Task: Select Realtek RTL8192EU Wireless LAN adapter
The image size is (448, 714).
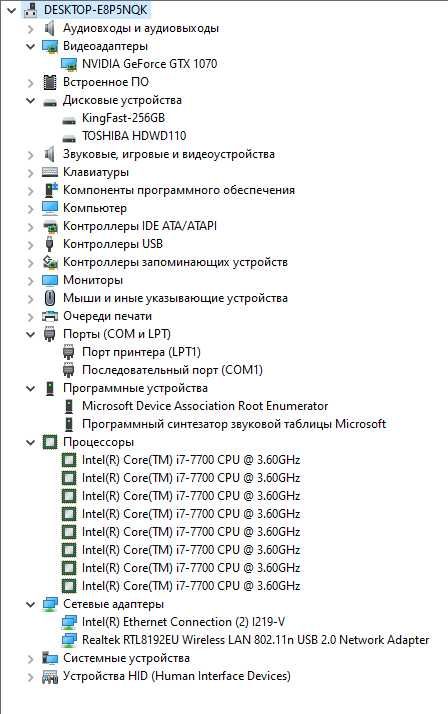Action: (x=255, y=640)
